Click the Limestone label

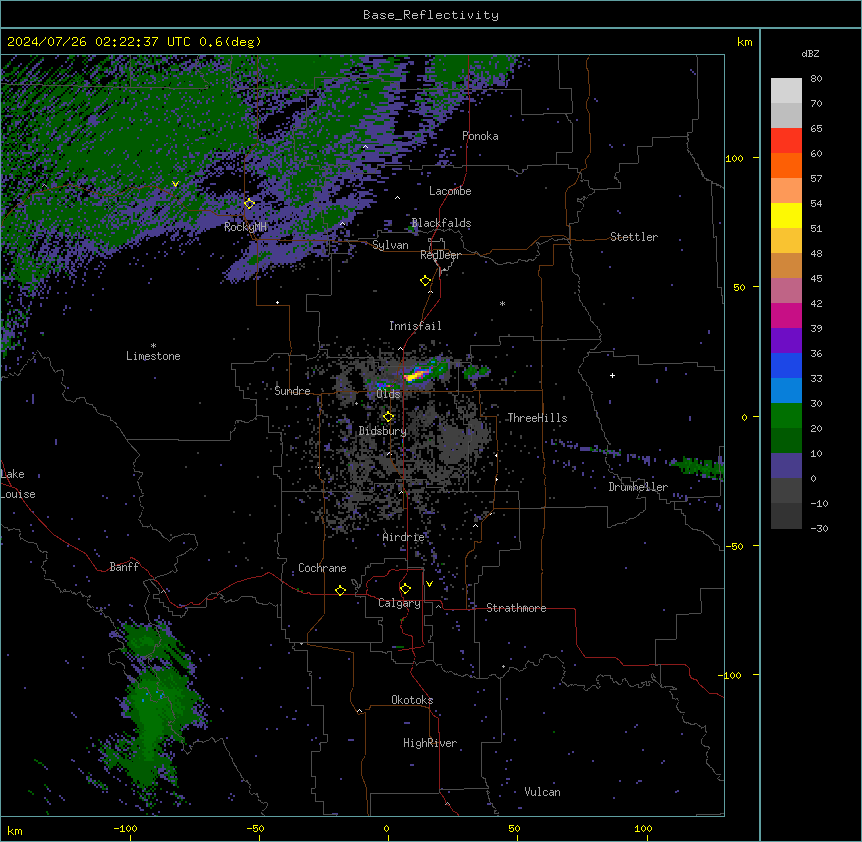(x=153, y=356)
